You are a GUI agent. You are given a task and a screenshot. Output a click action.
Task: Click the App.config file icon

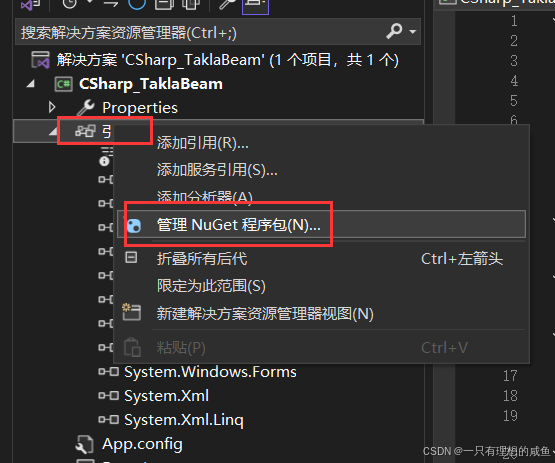click(x=85, y=445)
